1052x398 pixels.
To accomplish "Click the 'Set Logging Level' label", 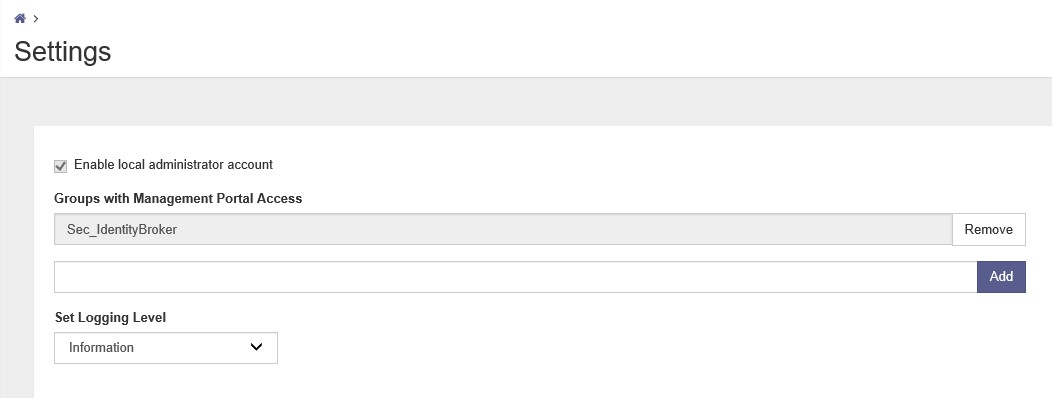I will [x=110, y=317].
